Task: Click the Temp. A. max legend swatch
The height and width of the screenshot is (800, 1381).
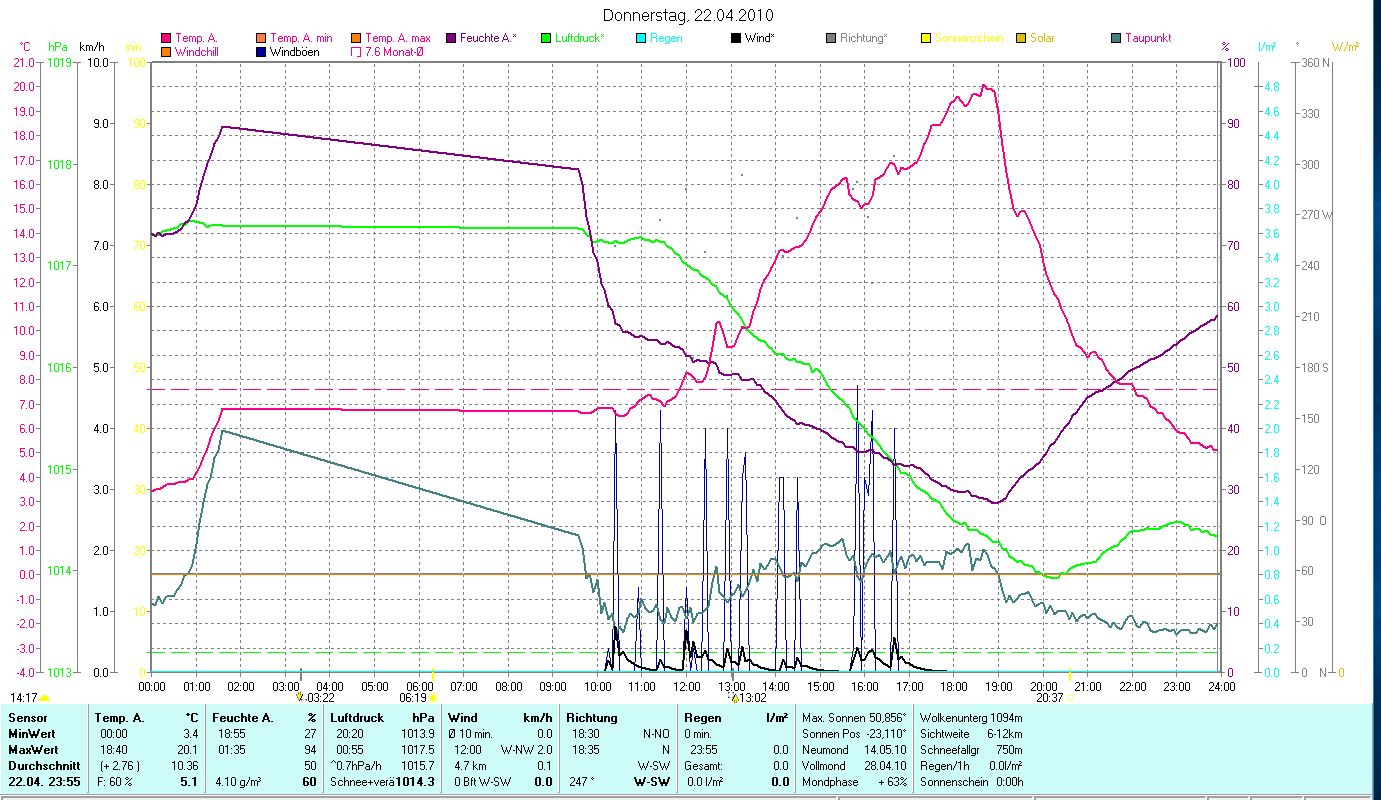Action: point(356,38)
